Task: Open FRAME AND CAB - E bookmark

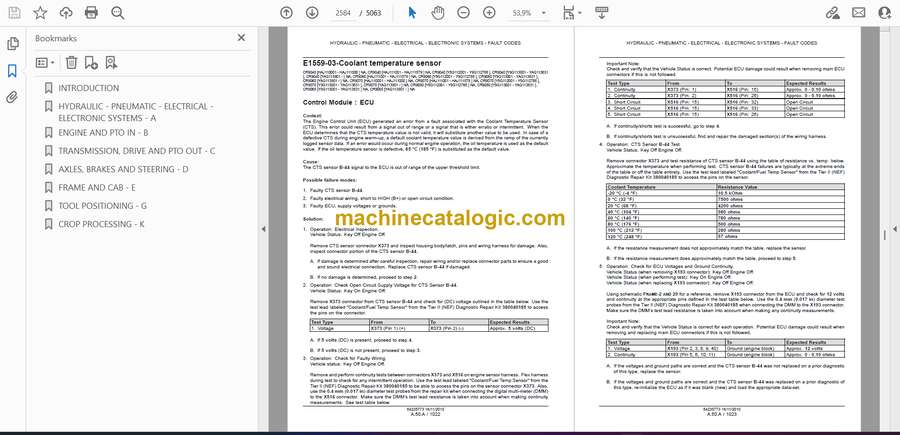Action: pos(97,187)
